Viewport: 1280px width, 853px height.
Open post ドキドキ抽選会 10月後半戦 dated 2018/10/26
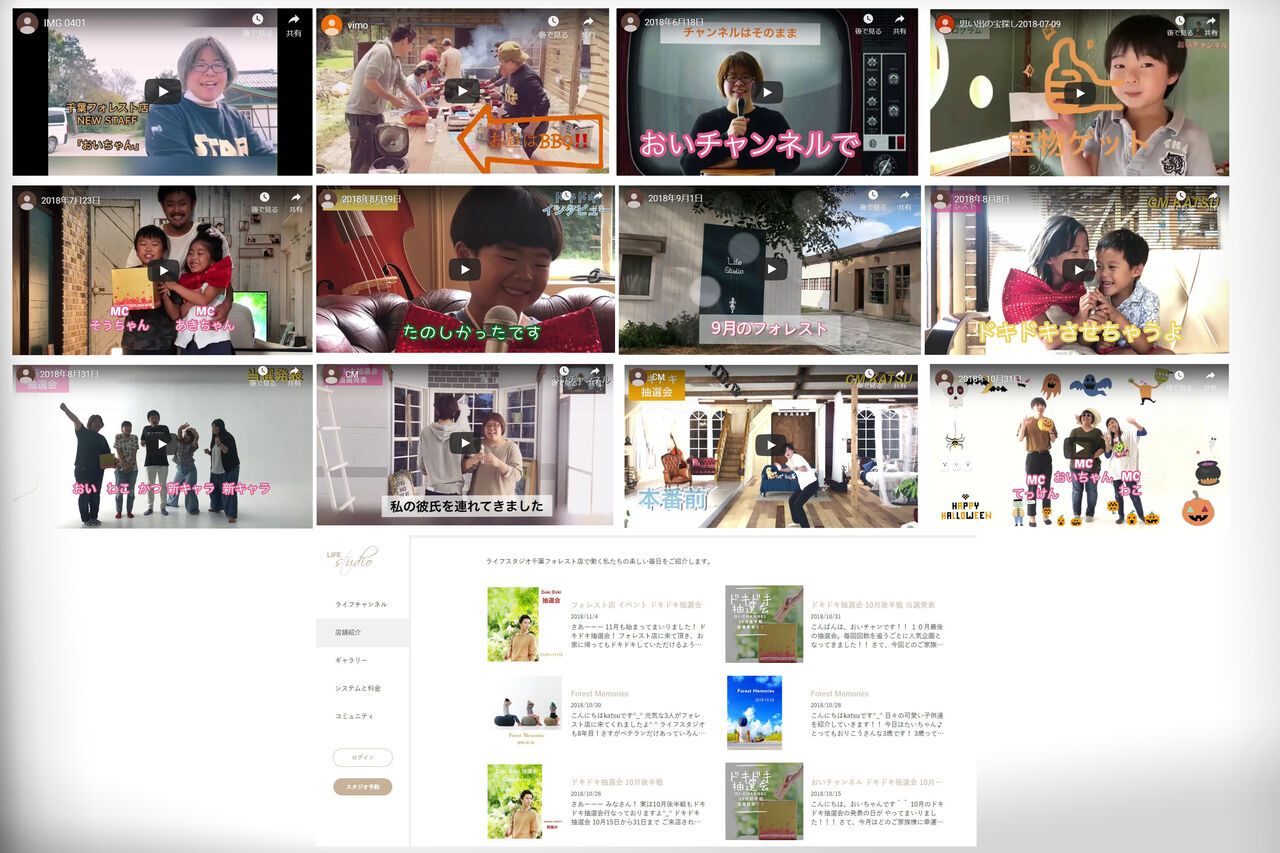pyautogui.click(x=617, y=782)
